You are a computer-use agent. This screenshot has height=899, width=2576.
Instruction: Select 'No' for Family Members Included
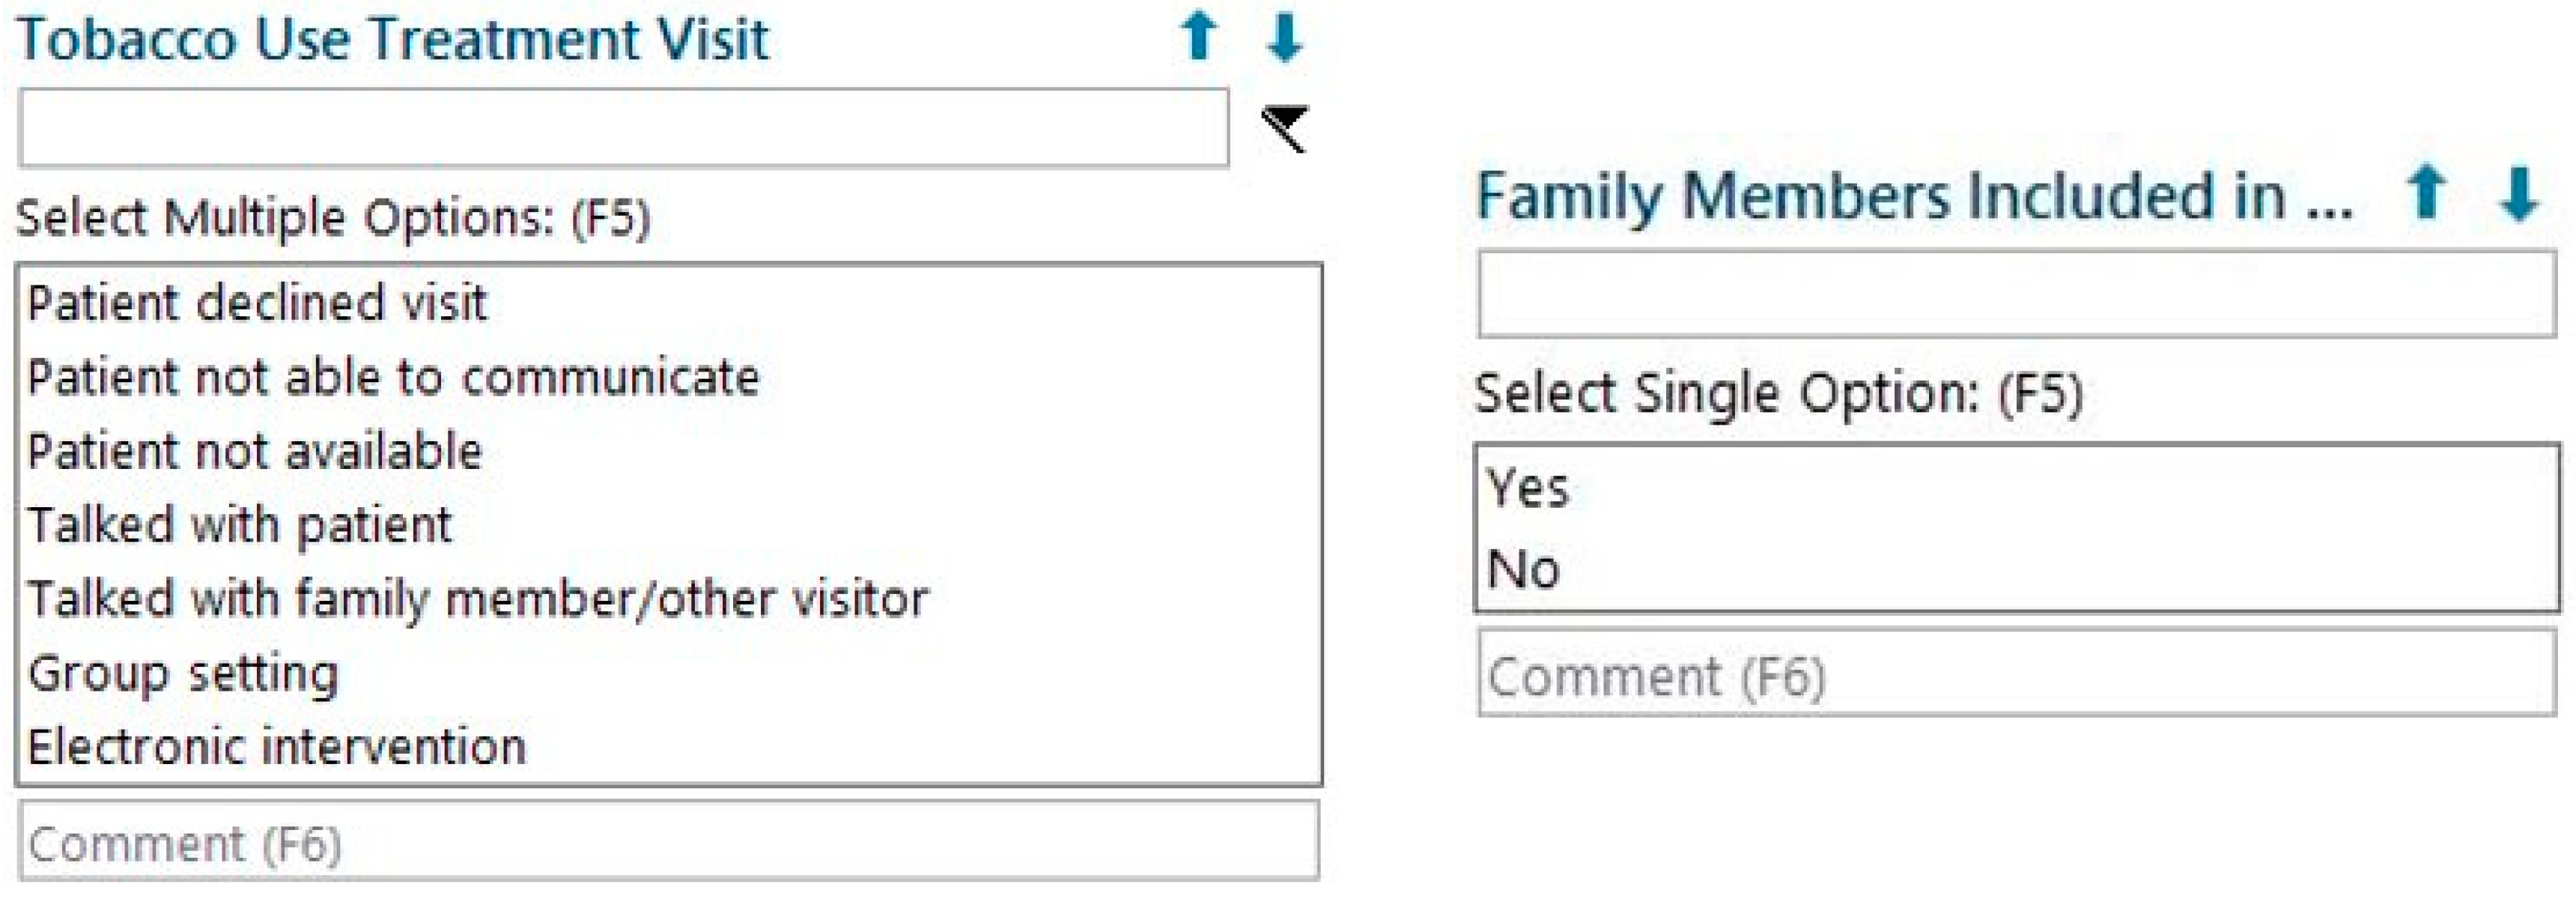[x=1523, y=570]
